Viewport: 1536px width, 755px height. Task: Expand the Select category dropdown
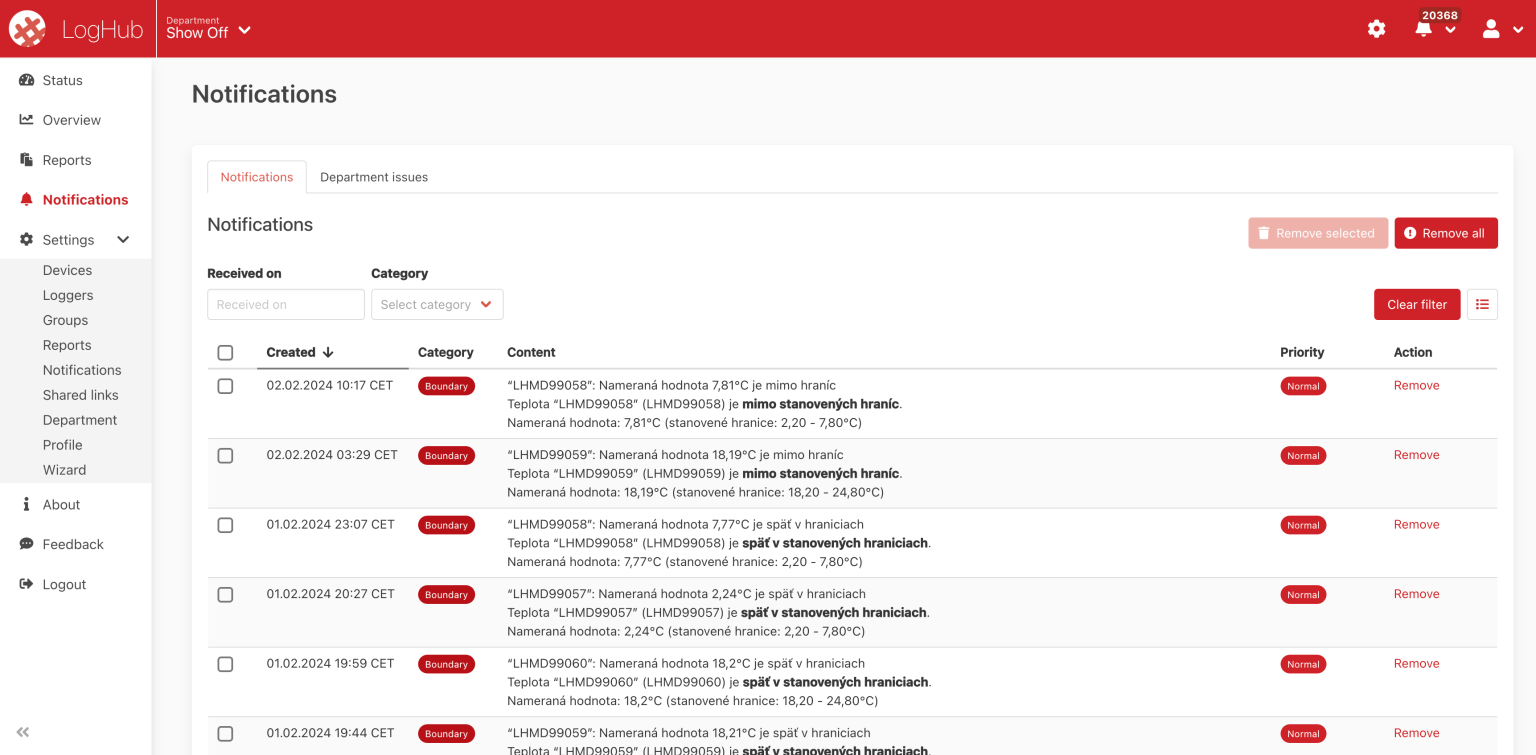437,305
